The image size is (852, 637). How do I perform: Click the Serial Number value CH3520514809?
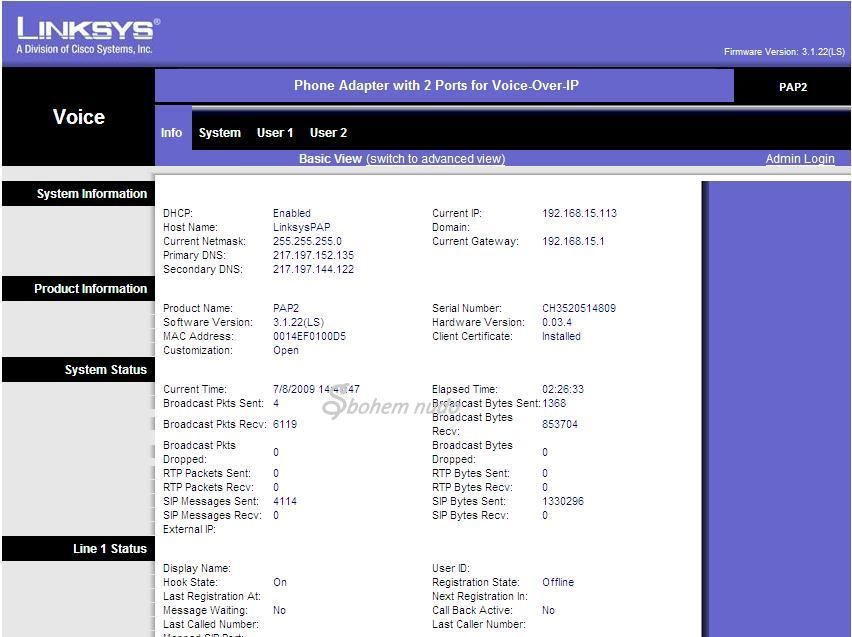(x=578, y=308)
